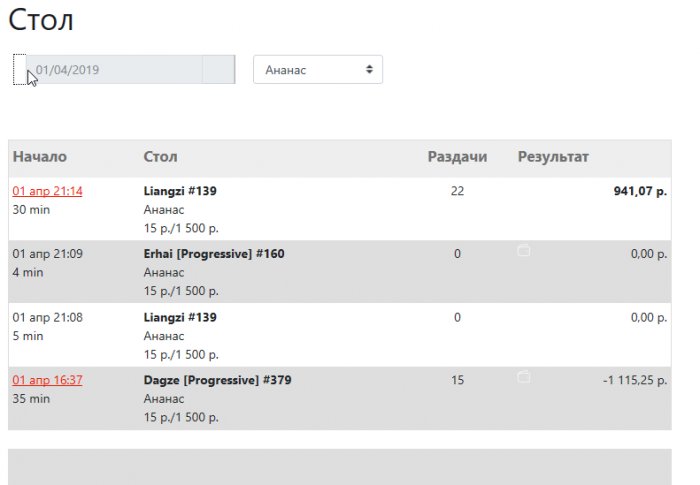Select Liangzi #139 in the 21:08 row

tap(180, 318)
